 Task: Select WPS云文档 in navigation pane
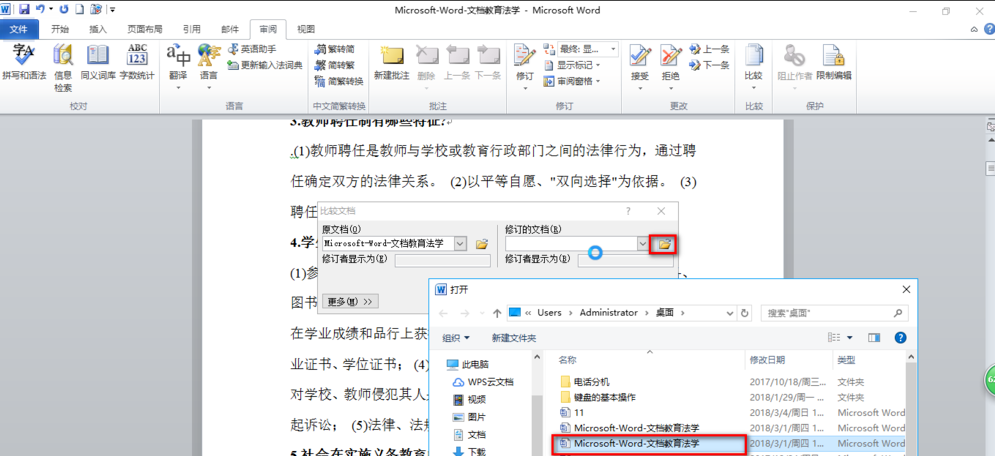coord(483,382)
